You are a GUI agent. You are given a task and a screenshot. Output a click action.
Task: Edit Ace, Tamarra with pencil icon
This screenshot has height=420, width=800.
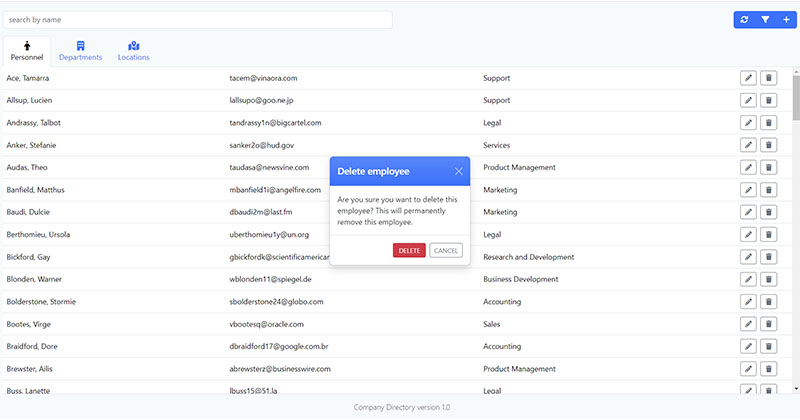tap(748, 78)
